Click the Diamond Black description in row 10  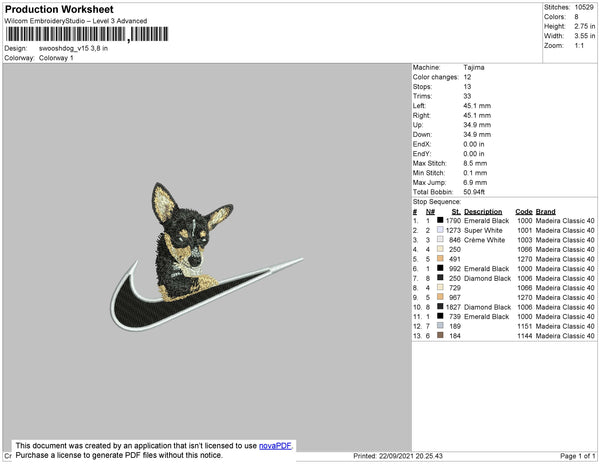(487, 307)
